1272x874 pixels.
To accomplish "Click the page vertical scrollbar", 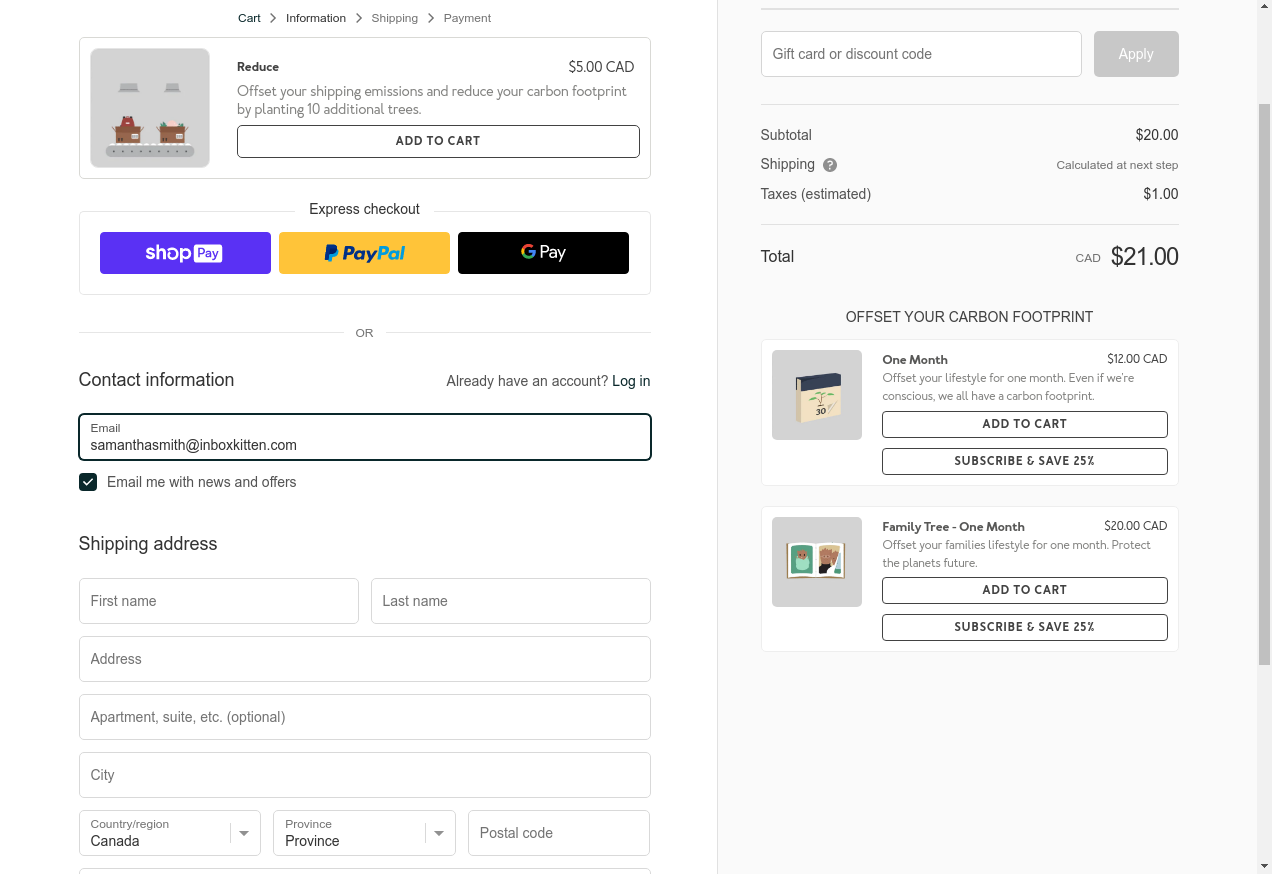I will (1264, 384).
